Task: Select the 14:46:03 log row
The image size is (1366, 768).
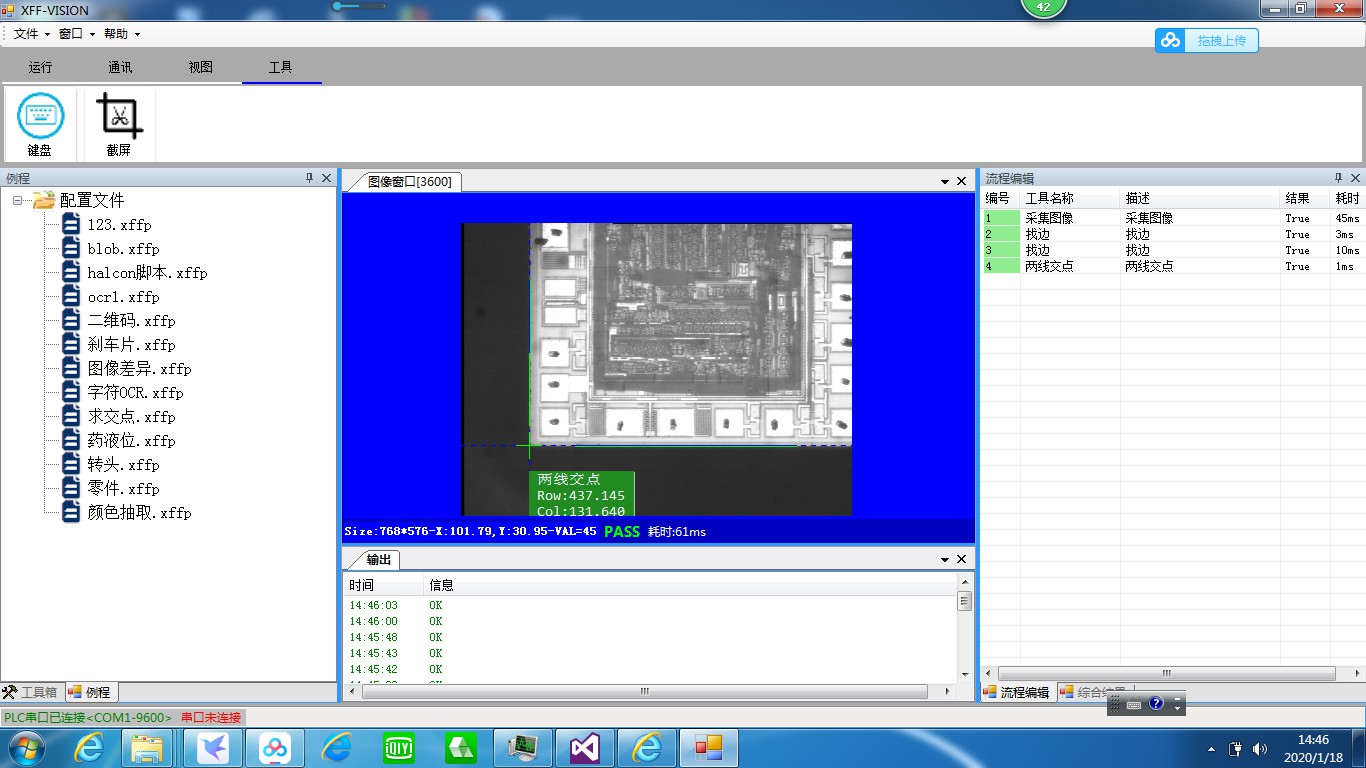Action: (650, 605)
